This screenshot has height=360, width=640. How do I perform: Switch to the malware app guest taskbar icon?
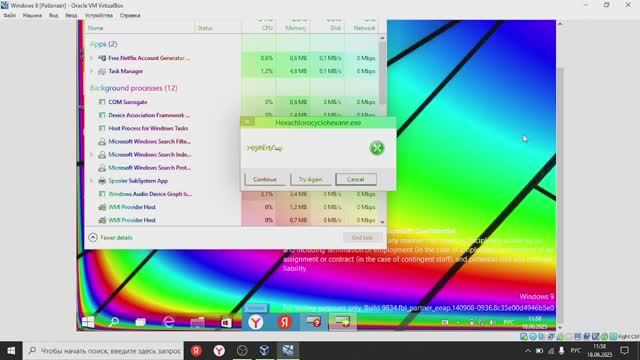click(x=313, y=322)
